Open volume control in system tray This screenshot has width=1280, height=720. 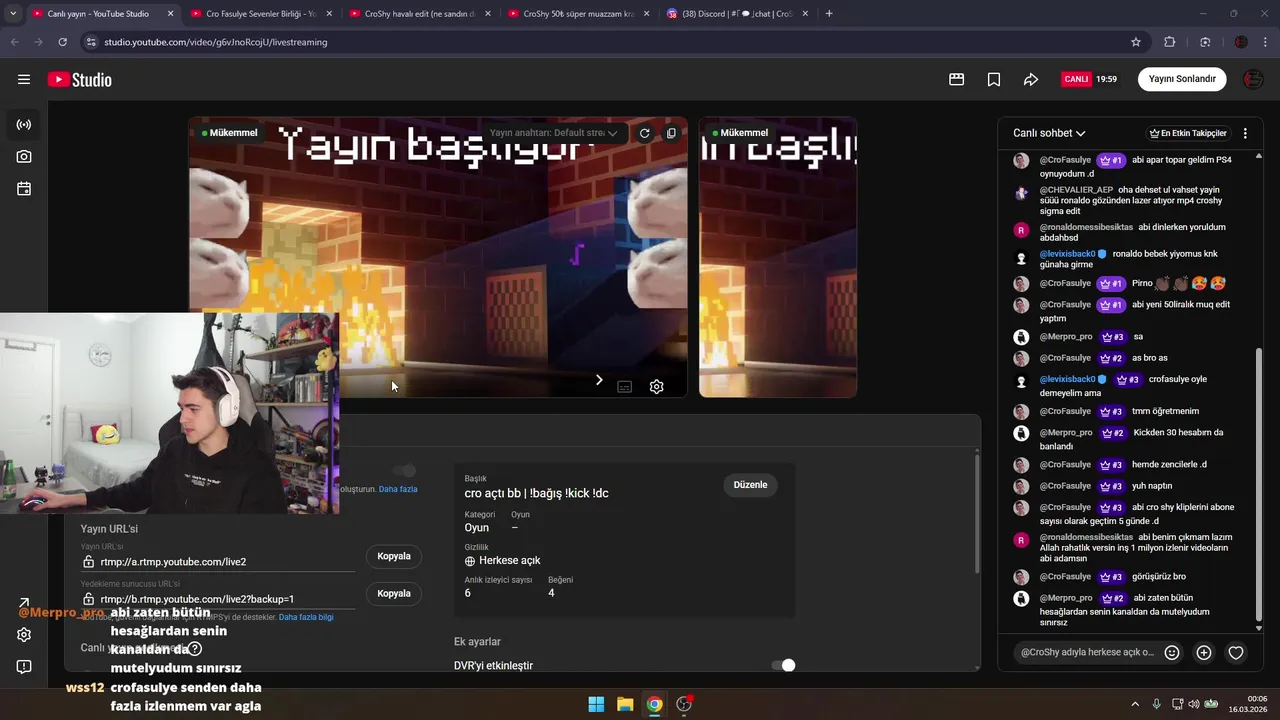pyautogui.click(x=1194, y=704)
